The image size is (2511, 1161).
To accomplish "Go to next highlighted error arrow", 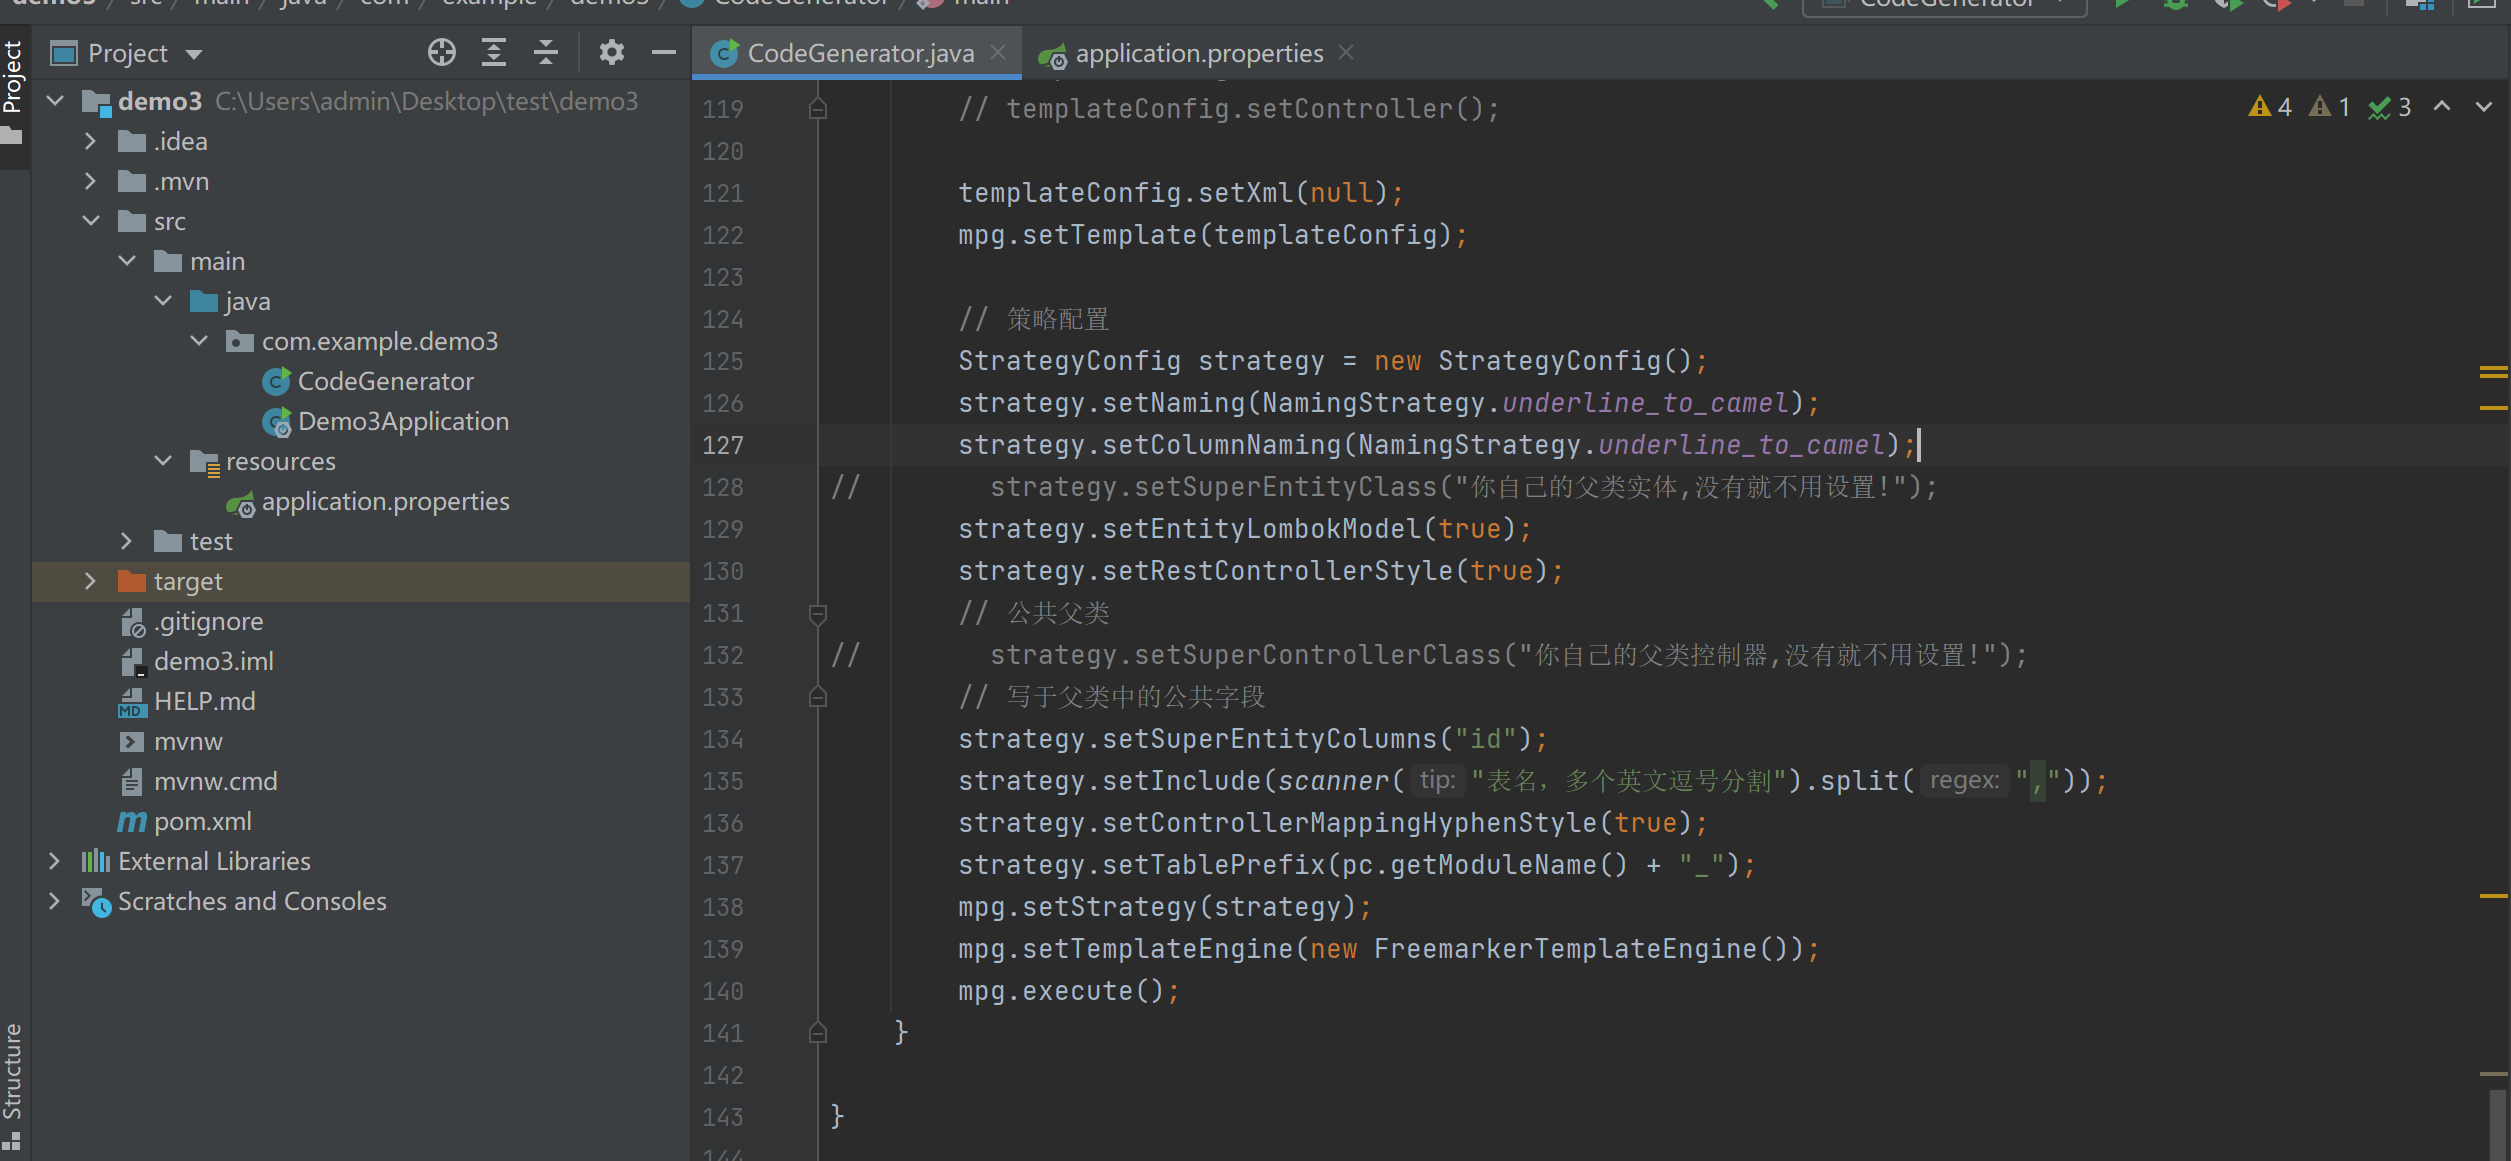I will (x=2484, y=106).
